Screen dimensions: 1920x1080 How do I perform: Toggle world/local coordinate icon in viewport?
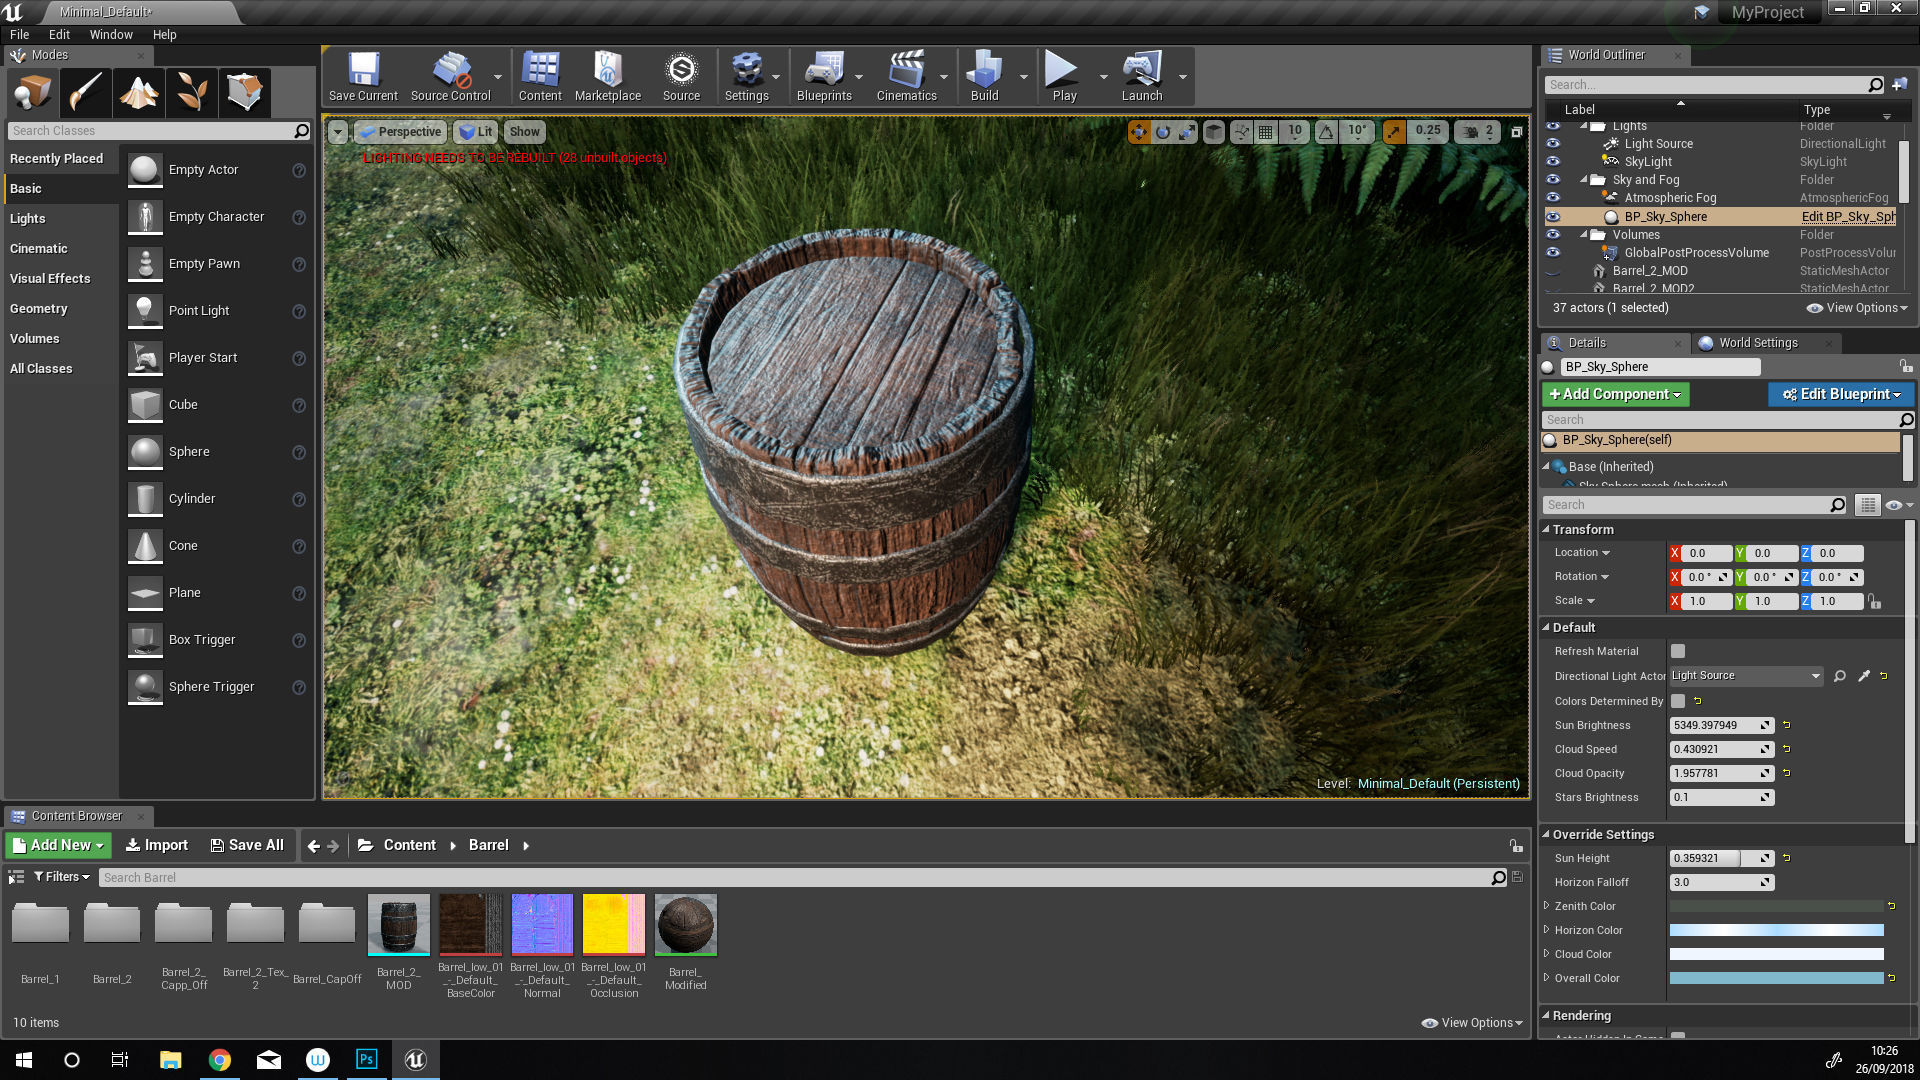click(x=1214, y=132)
